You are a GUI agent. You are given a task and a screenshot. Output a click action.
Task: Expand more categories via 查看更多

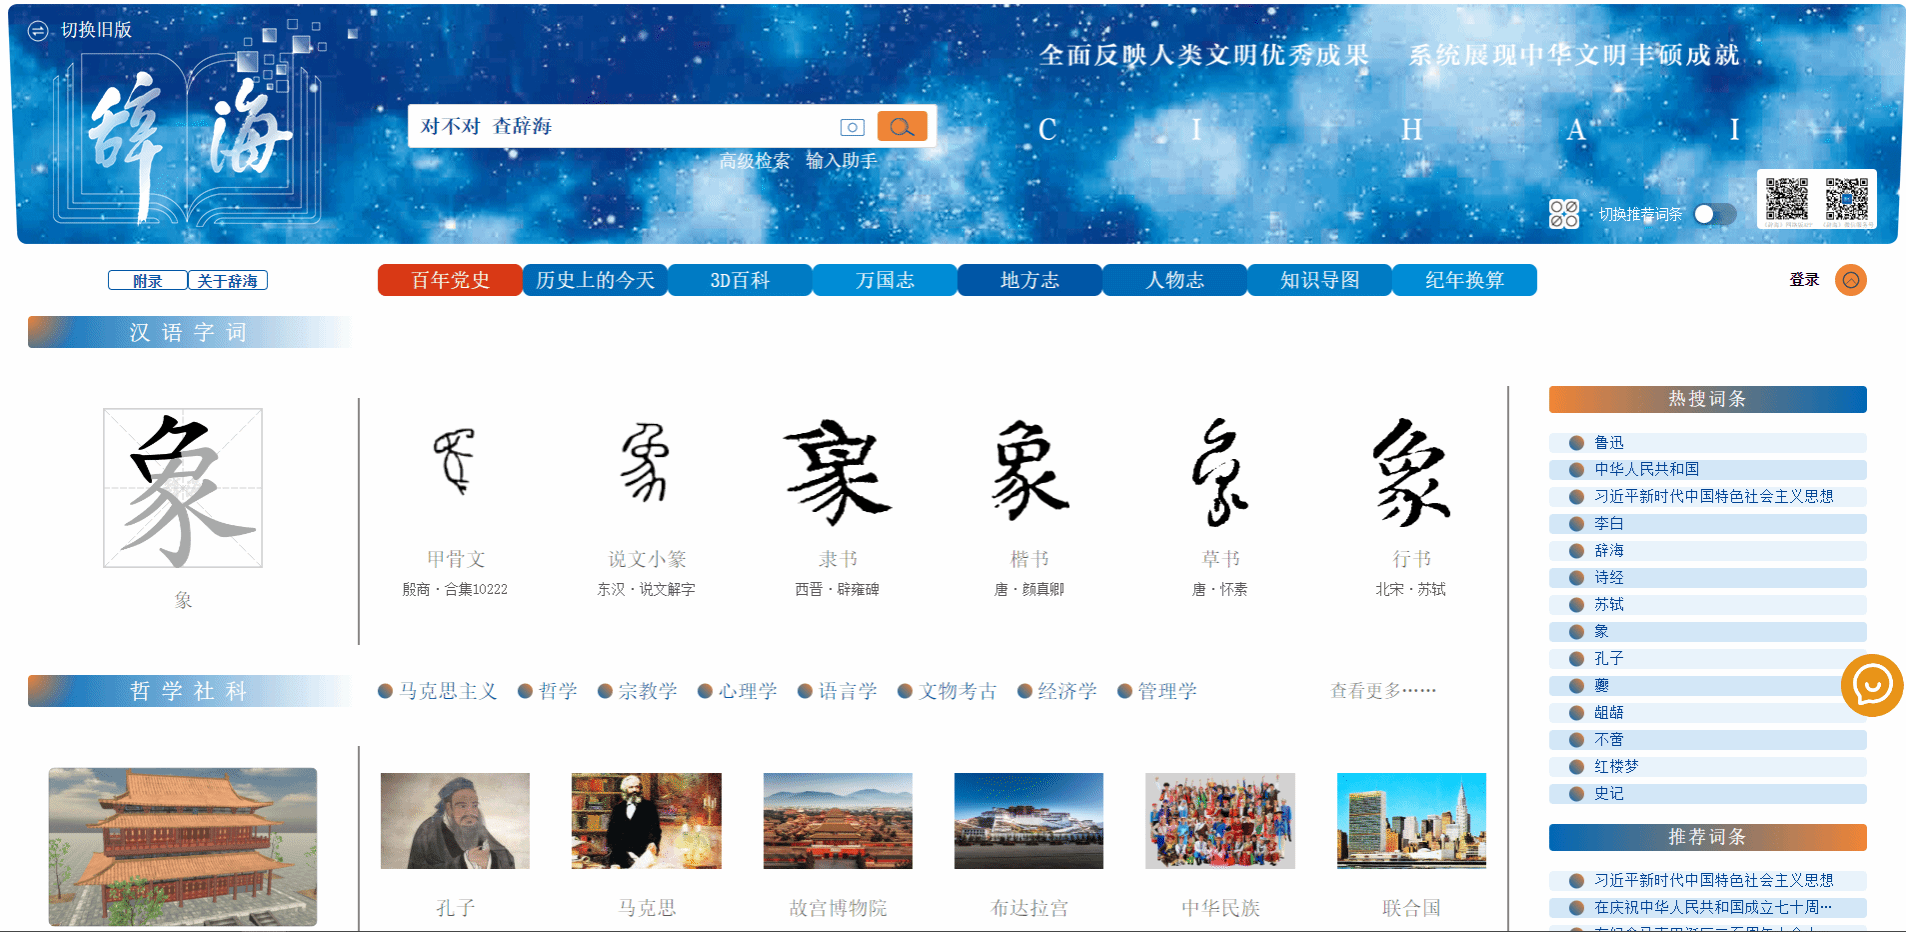coord(1382,691)
